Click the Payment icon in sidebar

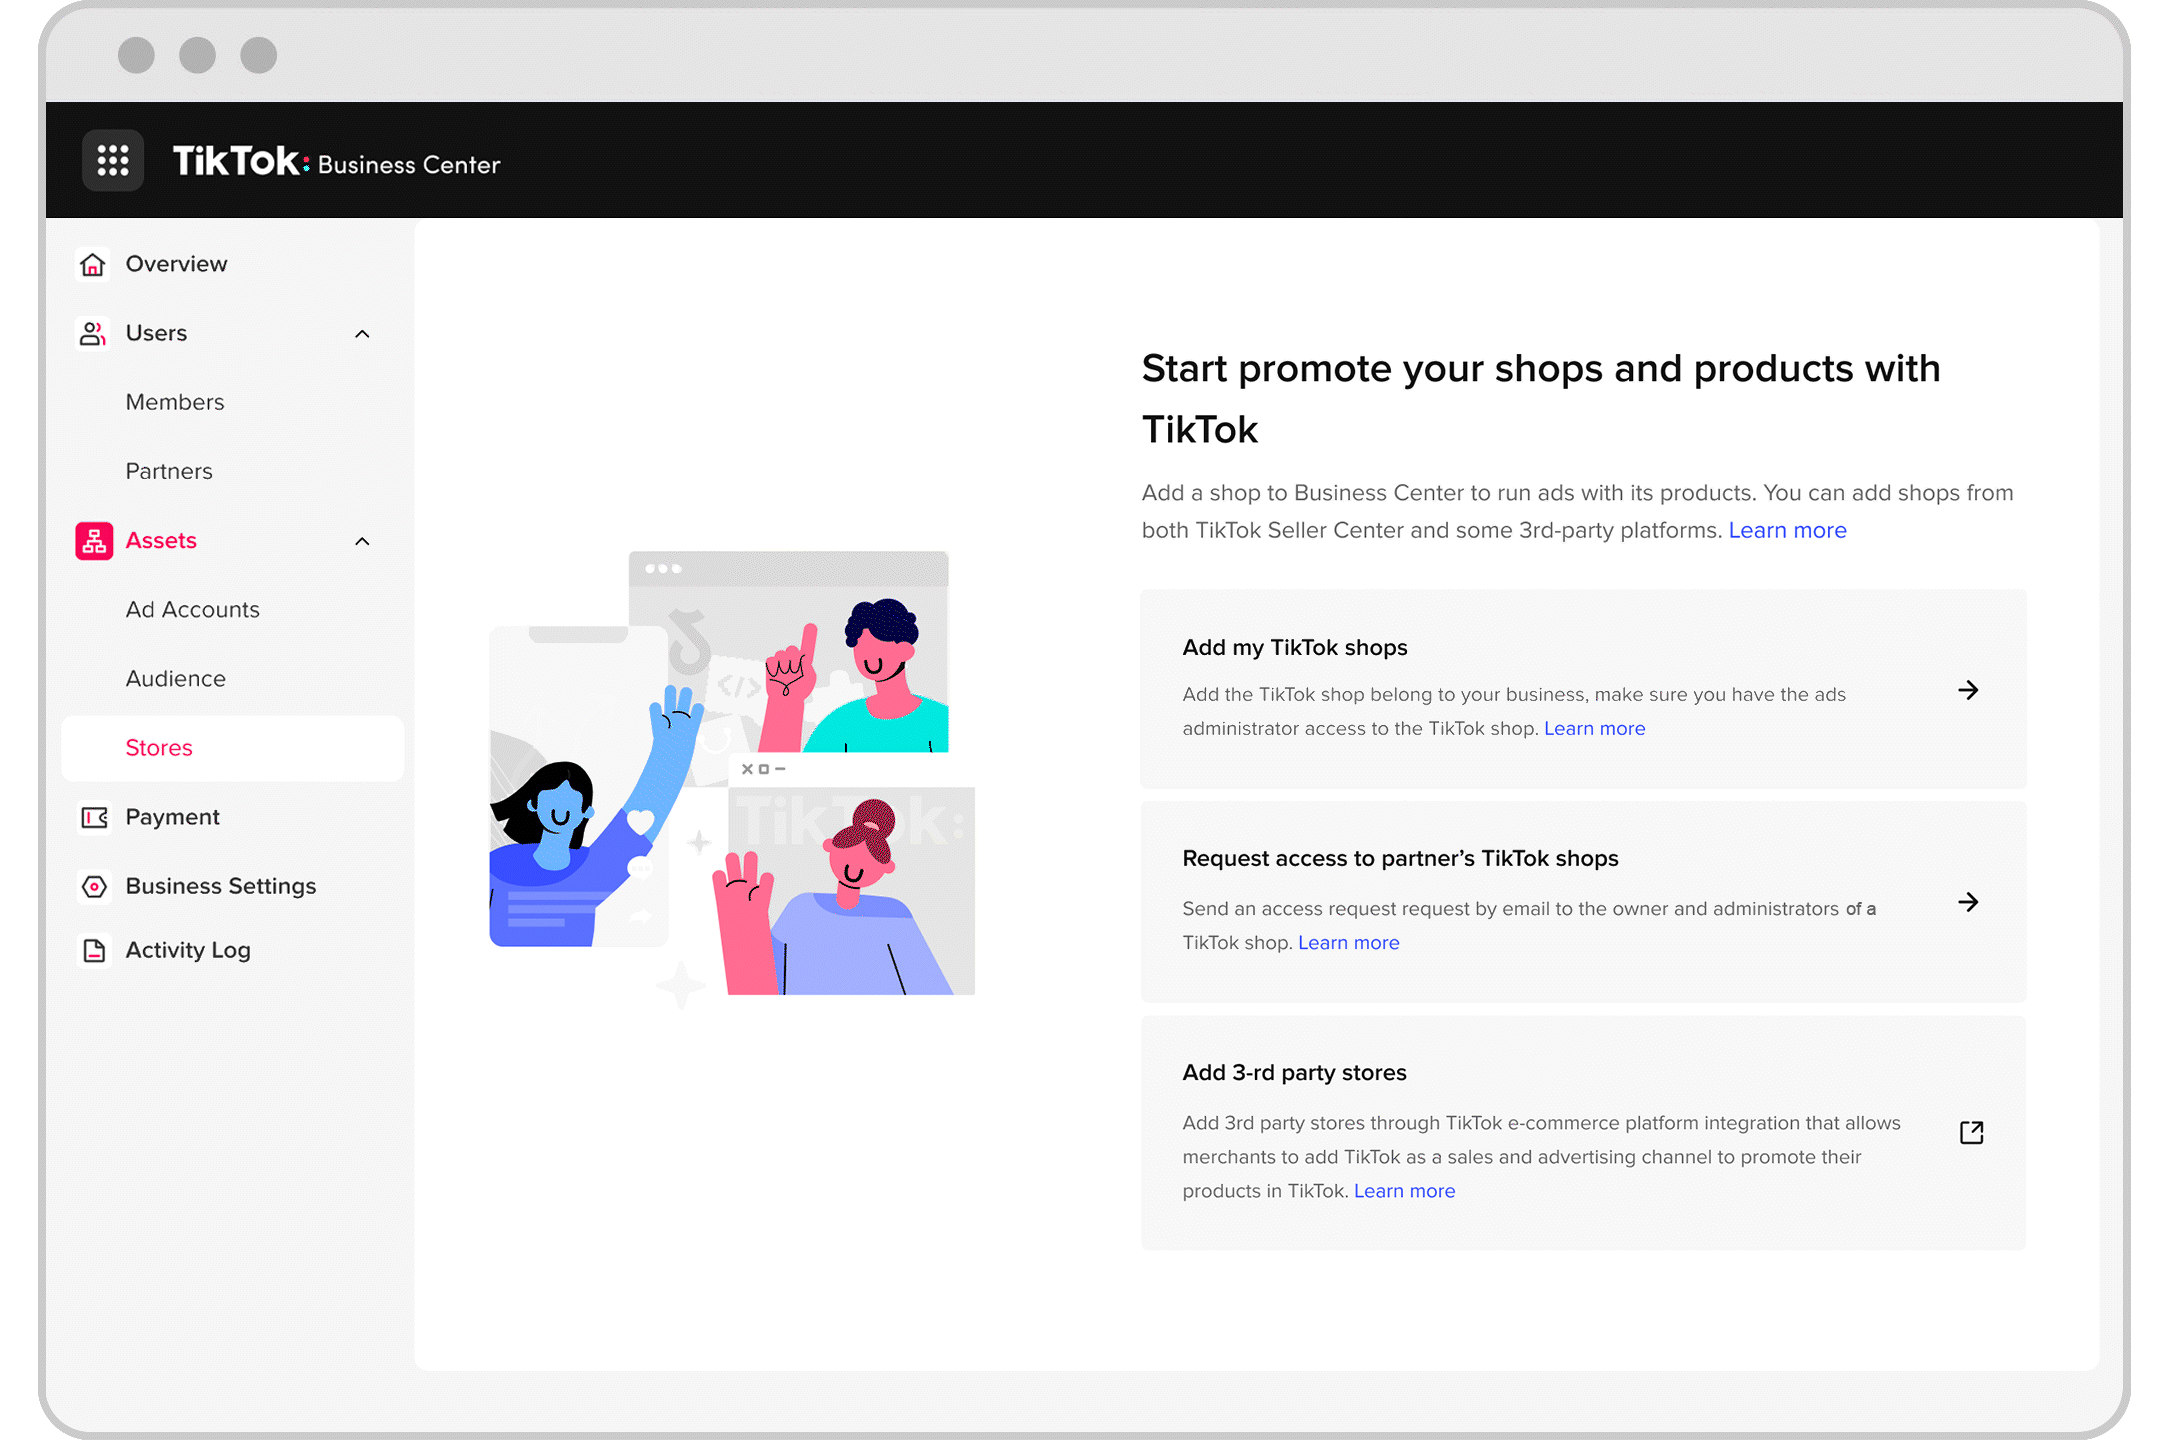(92, 816)
